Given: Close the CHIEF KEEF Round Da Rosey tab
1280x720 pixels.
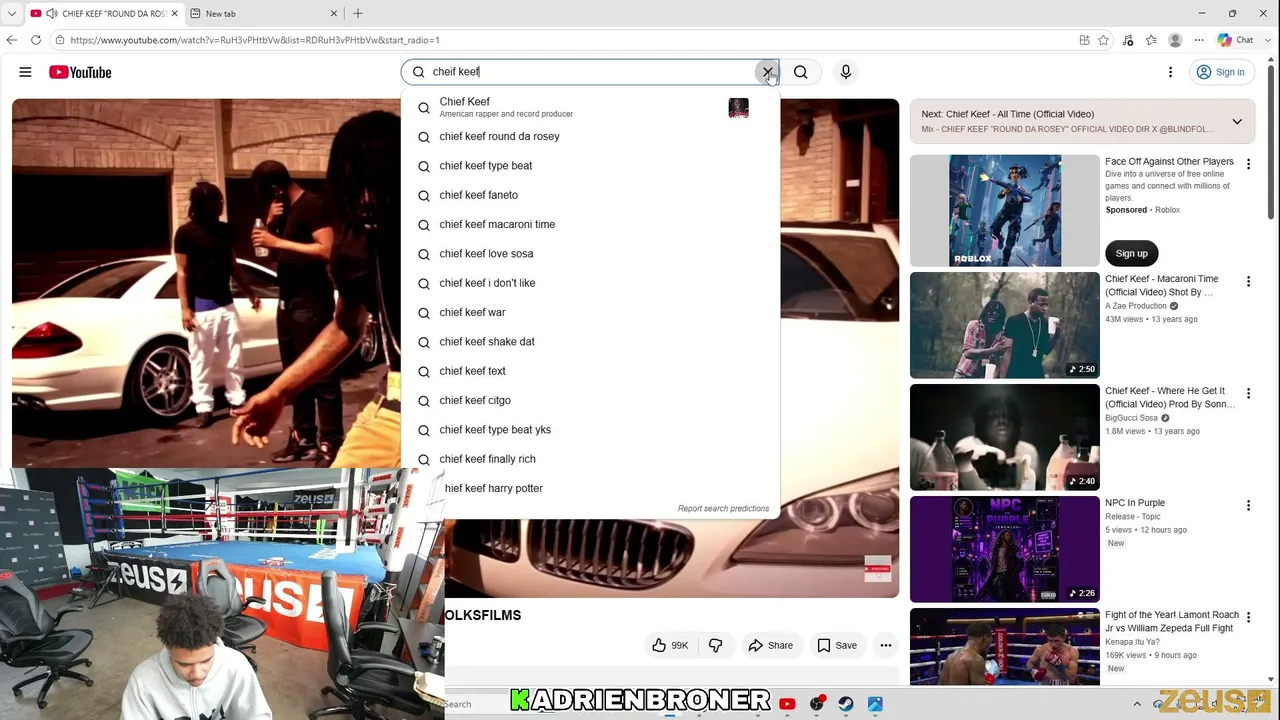Looking at the screenshot, I should (174, 14).
